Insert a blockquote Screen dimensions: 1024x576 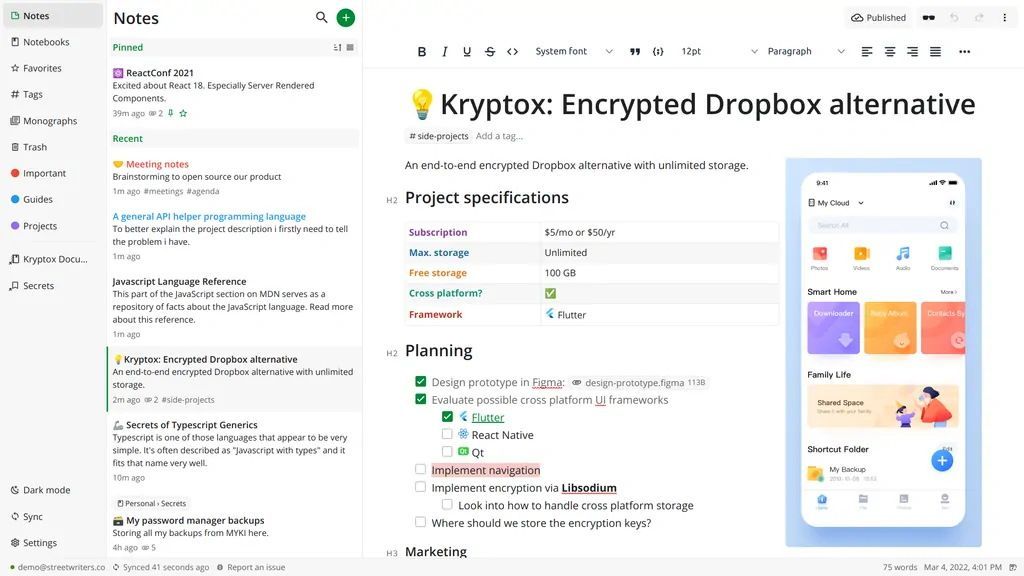[x=634, y=50]
